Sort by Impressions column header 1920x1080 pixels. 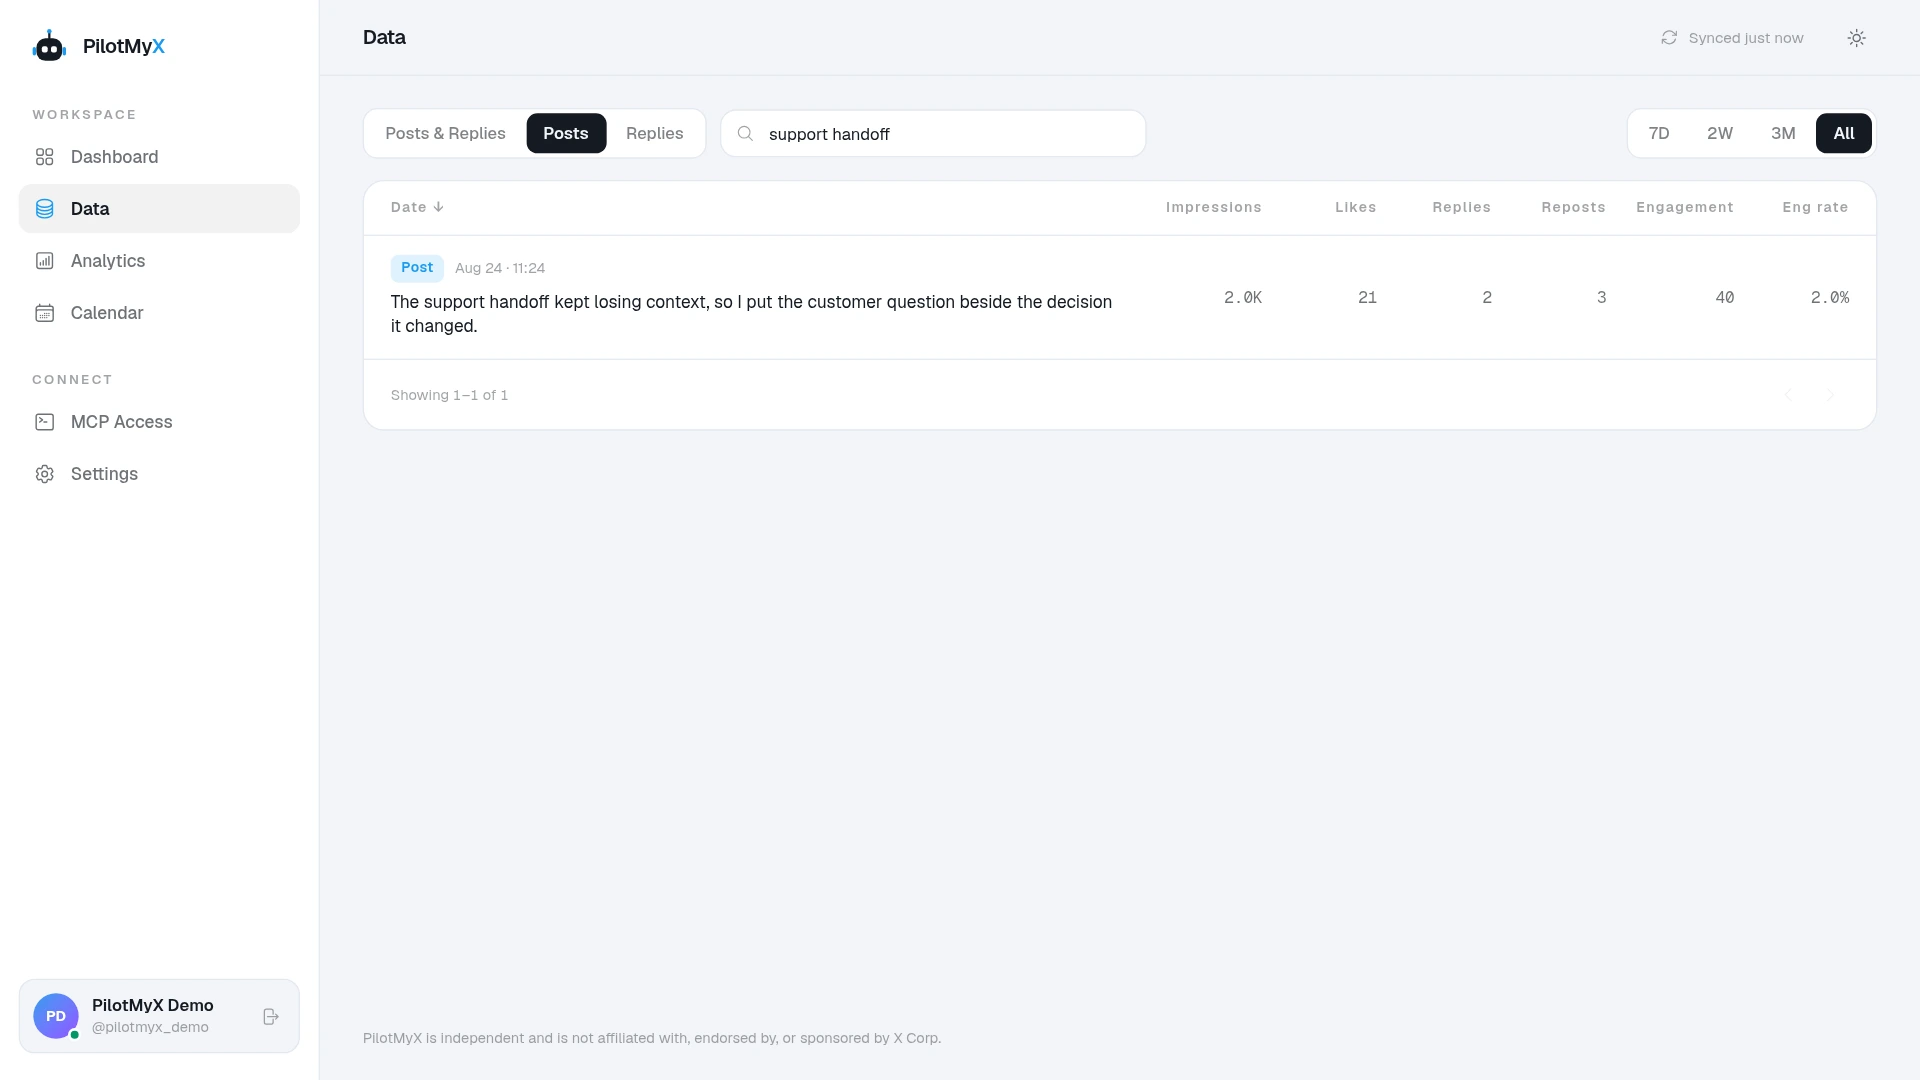1213,207
